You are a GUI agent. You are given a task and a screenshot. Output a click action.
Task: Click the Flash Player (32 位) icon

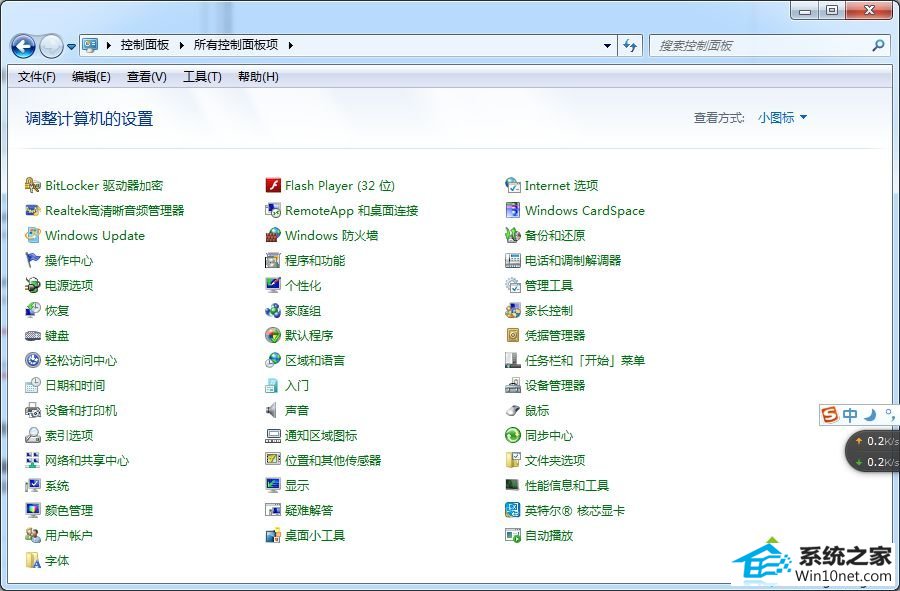(x=273, y=185)
